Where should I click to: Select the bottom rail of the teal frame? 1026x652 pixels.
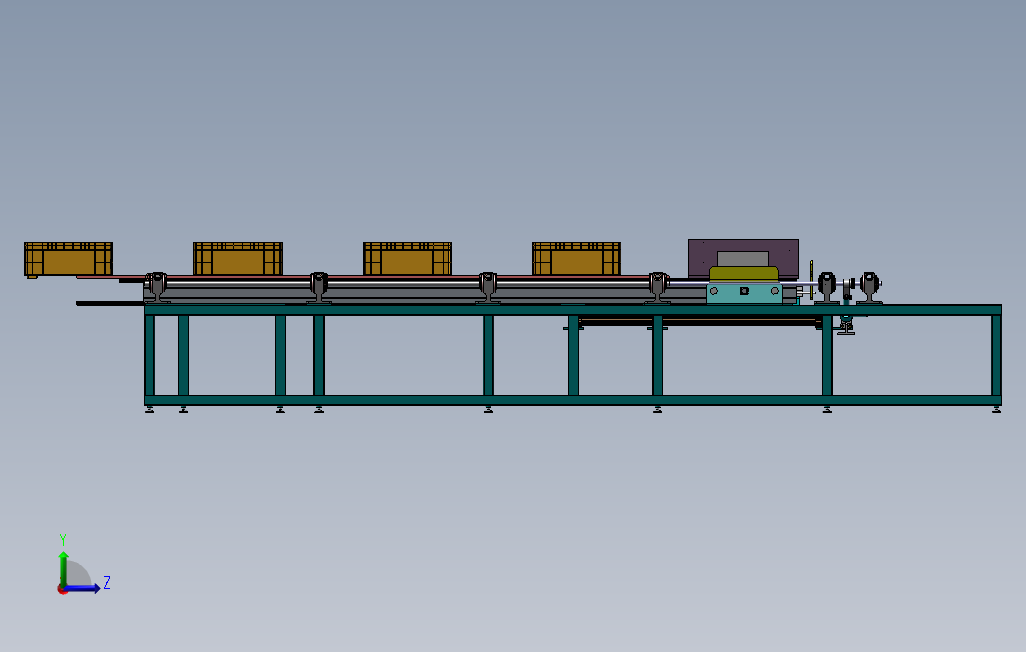coord(573,401)
